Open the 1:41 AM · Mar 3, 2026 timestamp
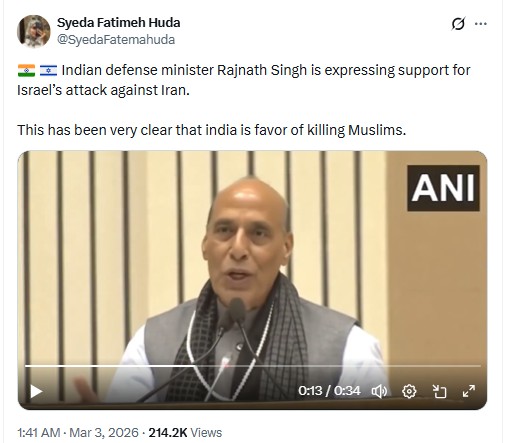This screenshot has height=443, width=505. (78, 432)
